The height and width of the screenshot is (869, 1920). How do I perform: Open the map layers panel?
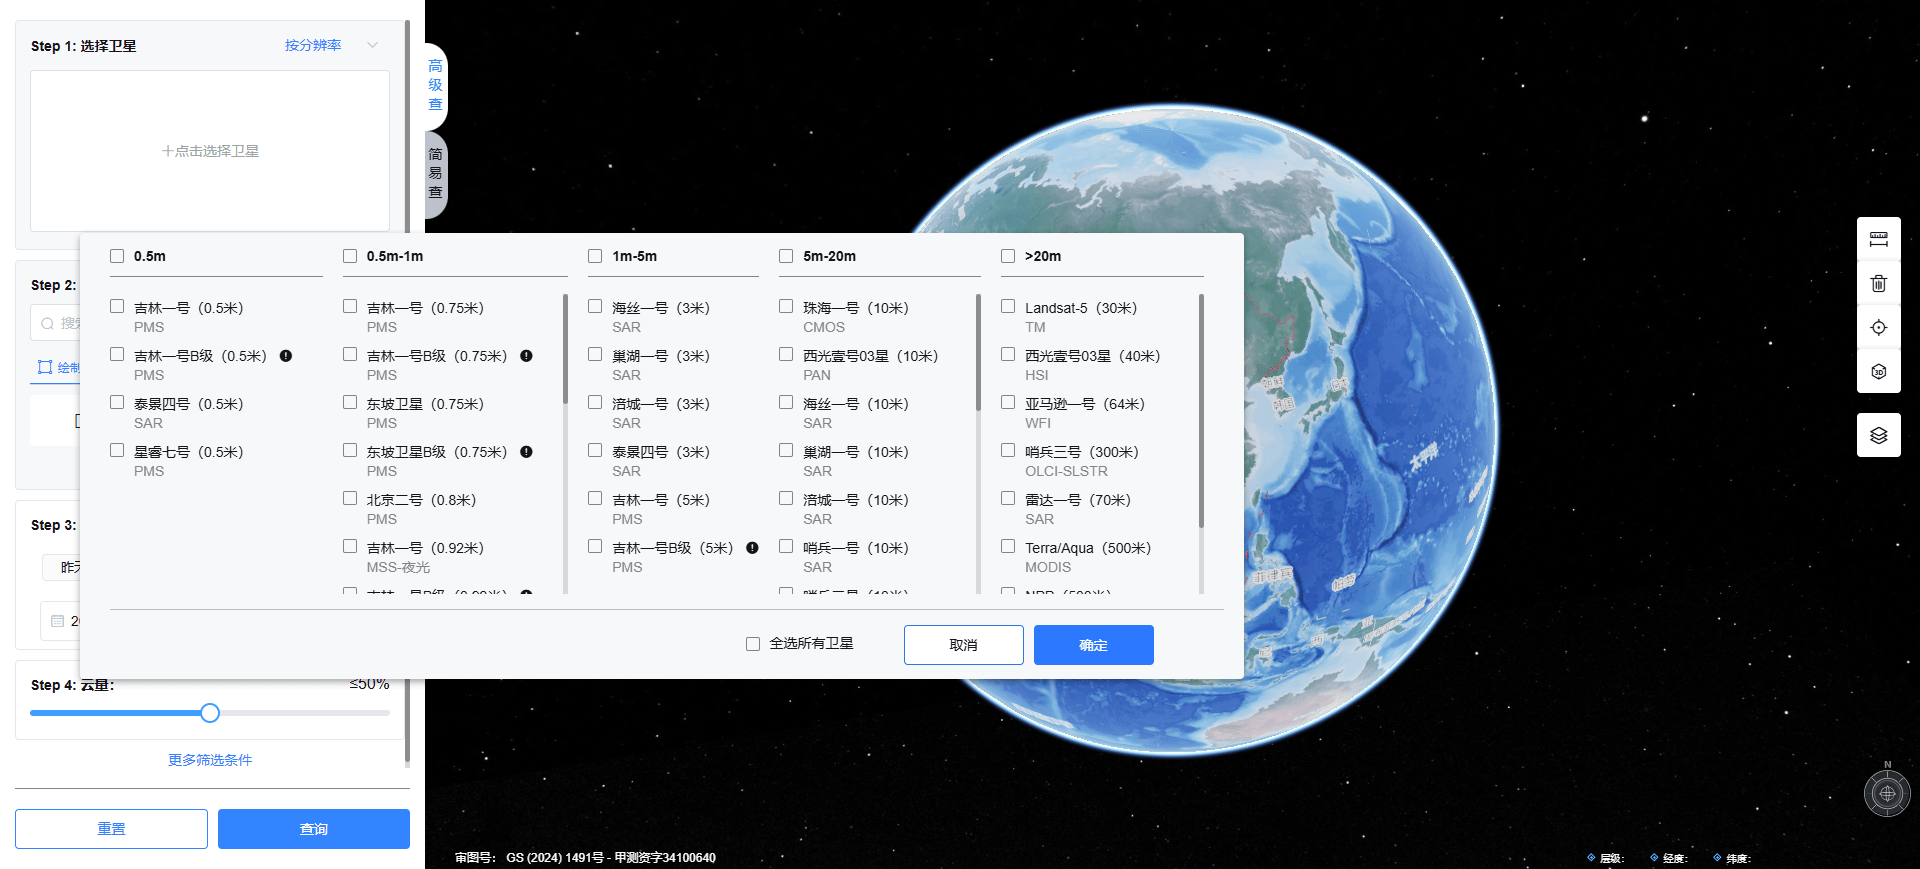(1878, 435)
